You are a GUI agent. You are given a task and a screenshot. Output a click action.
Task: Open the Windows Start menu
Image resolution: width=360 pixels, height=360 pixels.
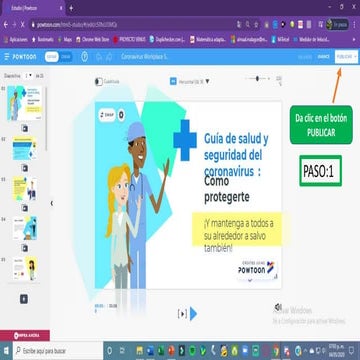coord(6,351)
